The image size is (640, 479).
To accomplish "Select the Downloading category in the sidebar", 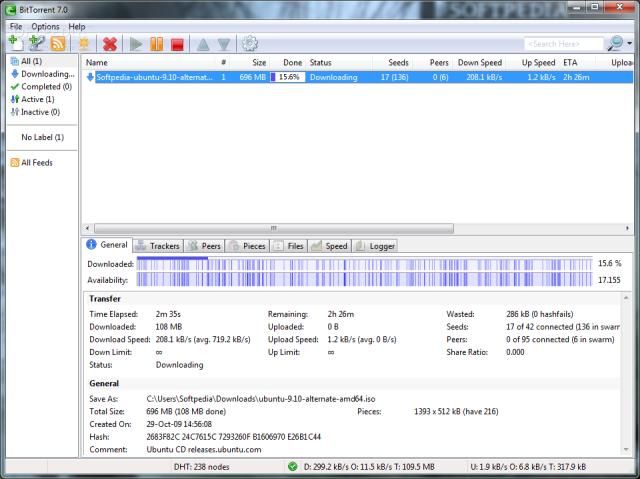I will (x=47, y=74).
